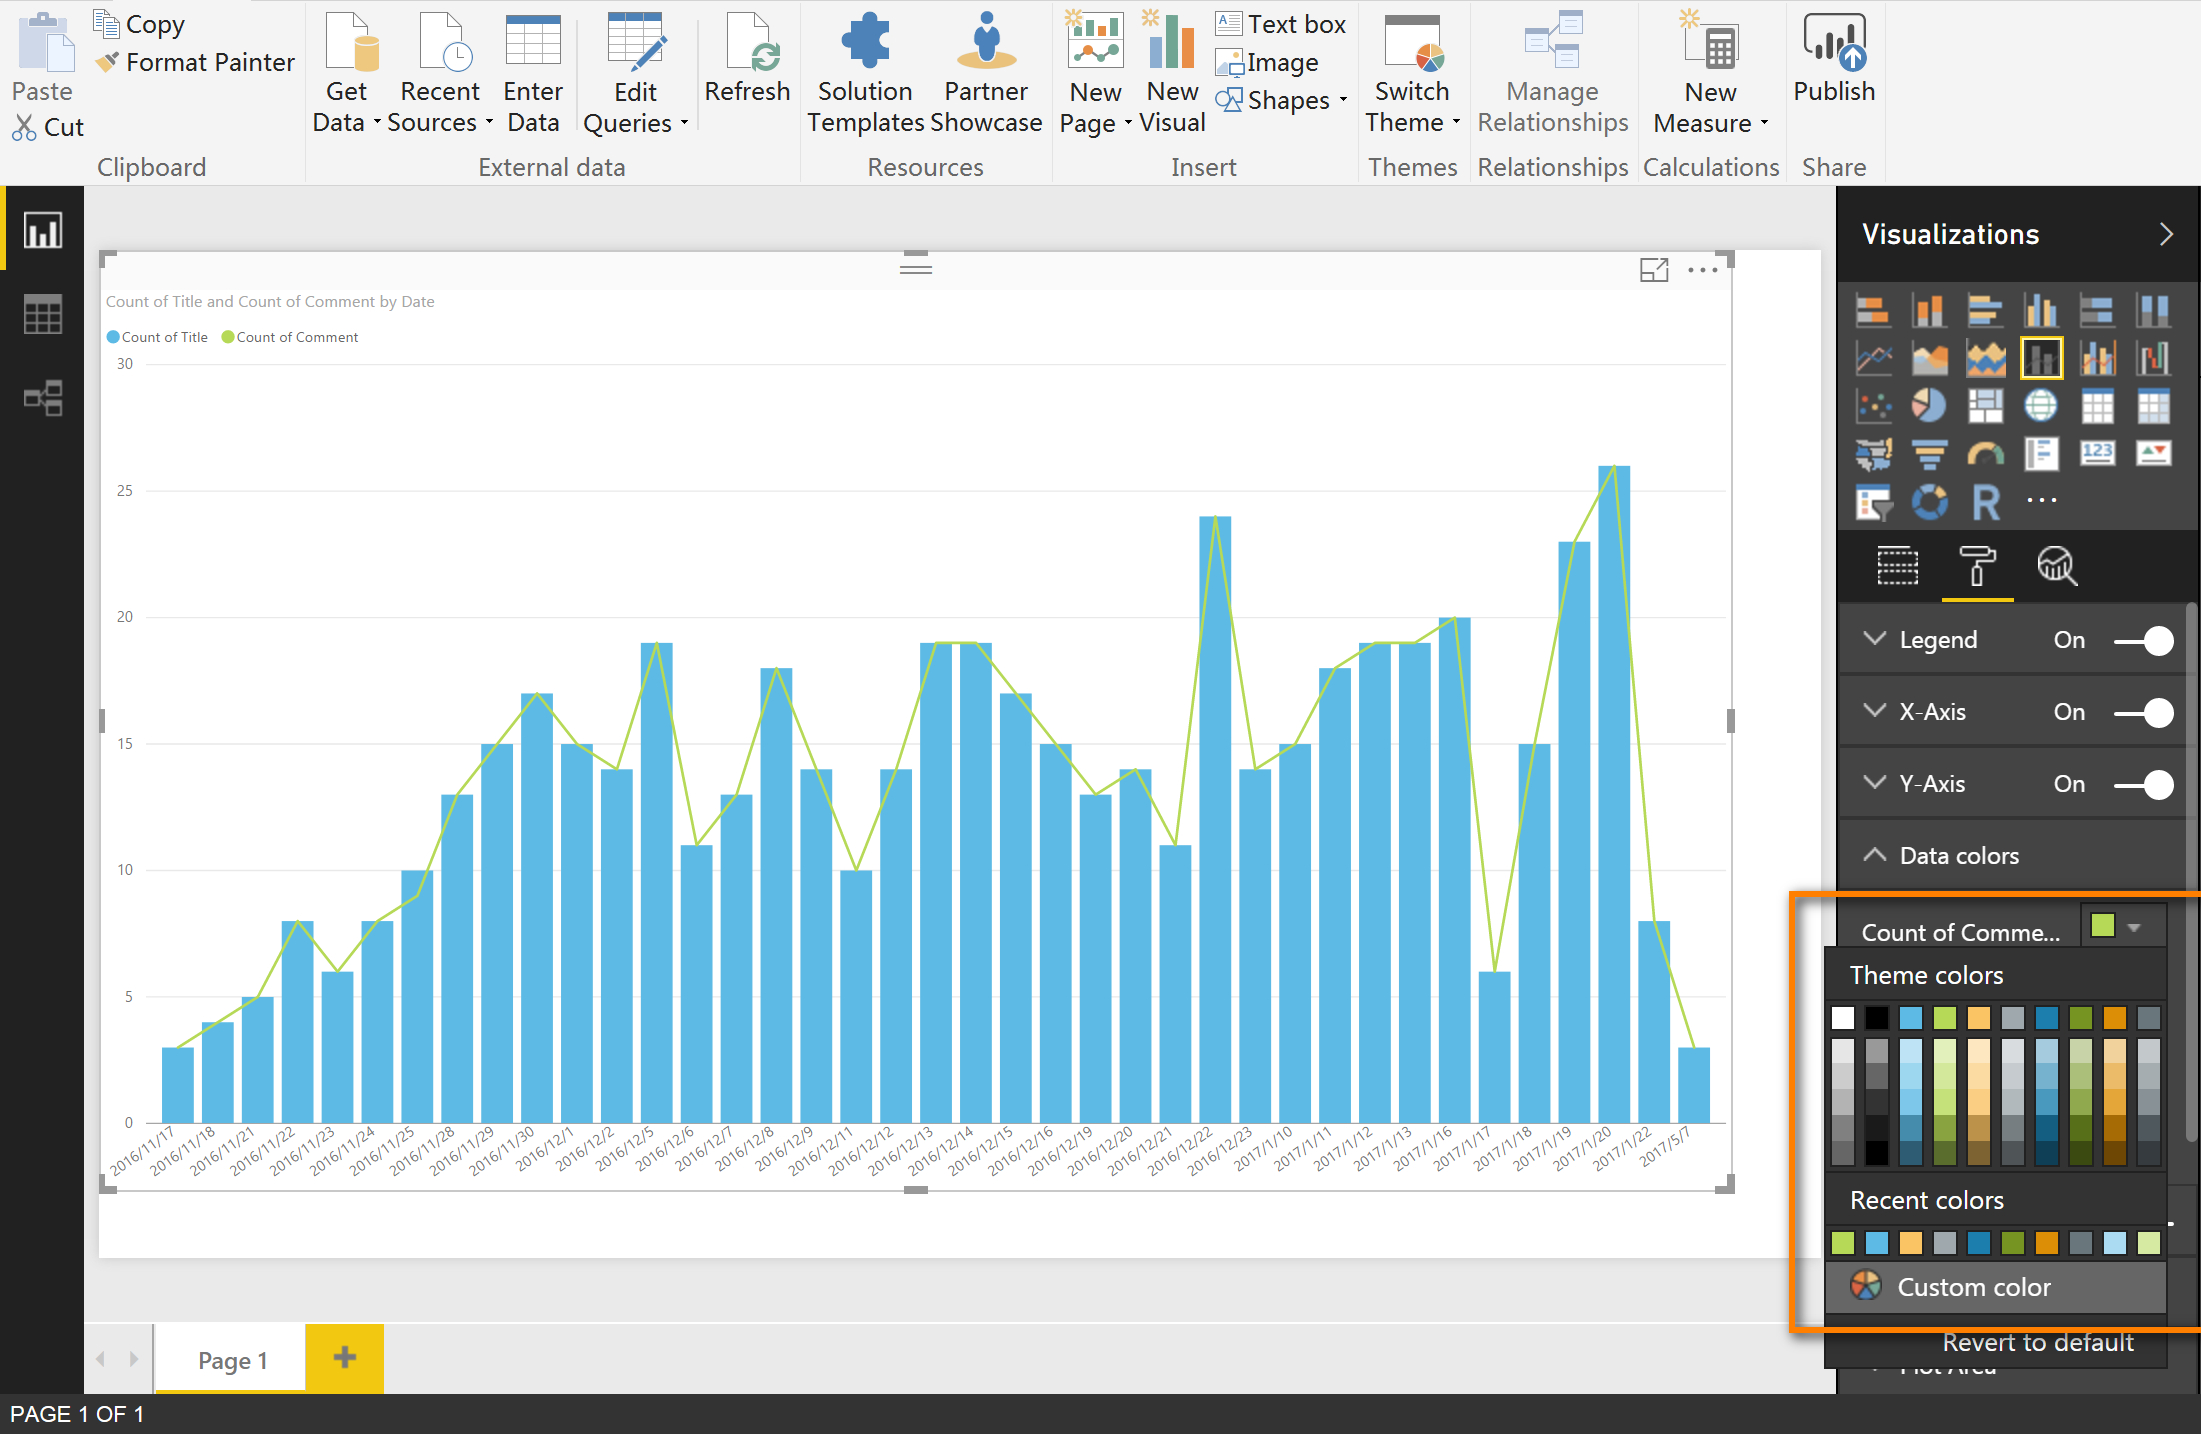
Task: Select the donut chart visualization
Action: (1929, 501)
